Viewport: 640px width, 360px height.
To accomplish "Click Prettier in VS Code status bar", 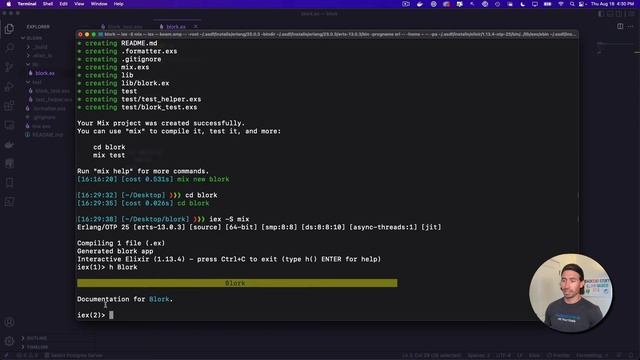I will 557,356.
